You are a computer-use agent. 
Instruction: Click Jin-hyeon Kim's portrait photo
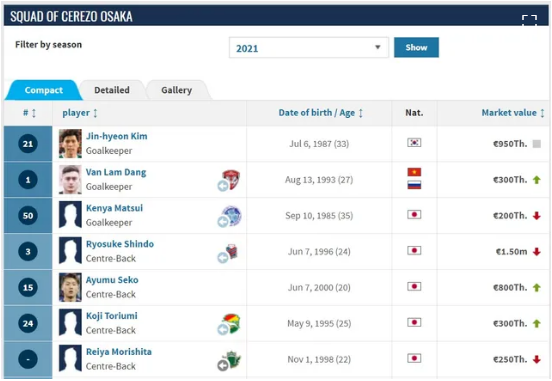70,144
